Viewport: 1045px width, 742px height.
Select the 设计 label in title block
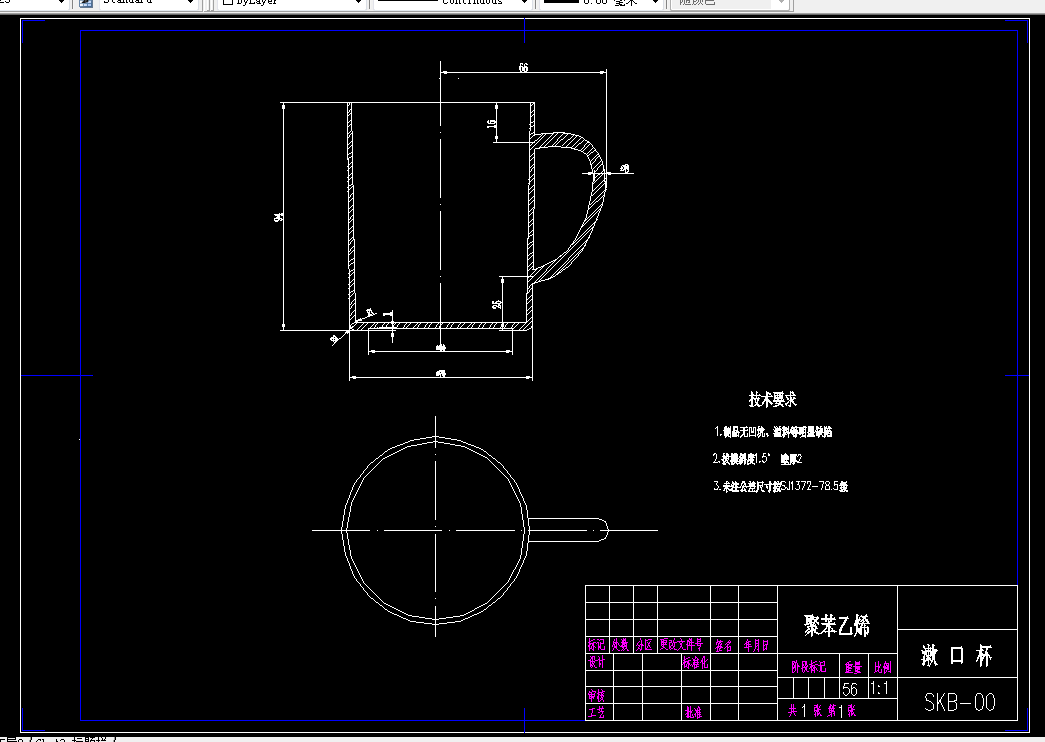click(x=596, y=662)
